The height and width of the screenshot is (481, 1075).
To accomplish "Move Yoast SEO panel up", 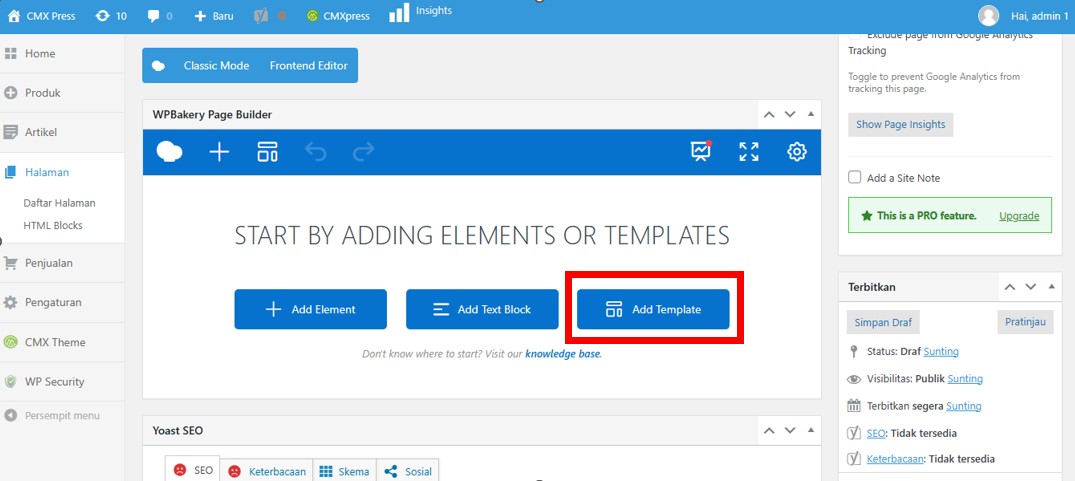I will click(x=769, y=430).
